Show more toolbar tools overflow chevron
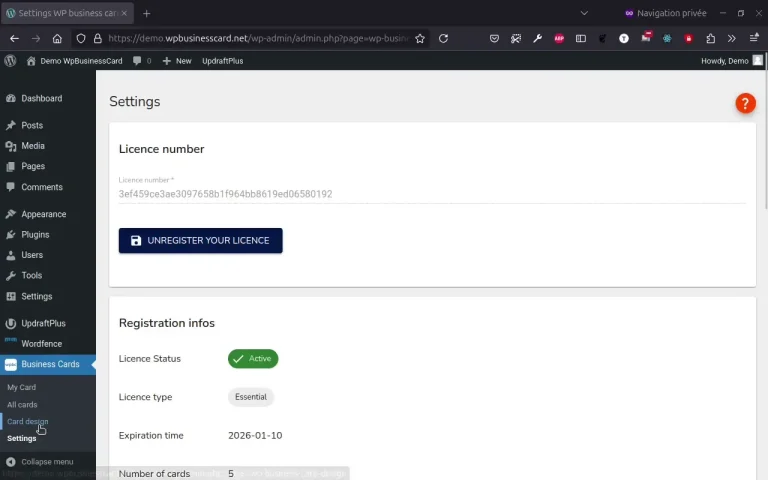 coord(731,39)
